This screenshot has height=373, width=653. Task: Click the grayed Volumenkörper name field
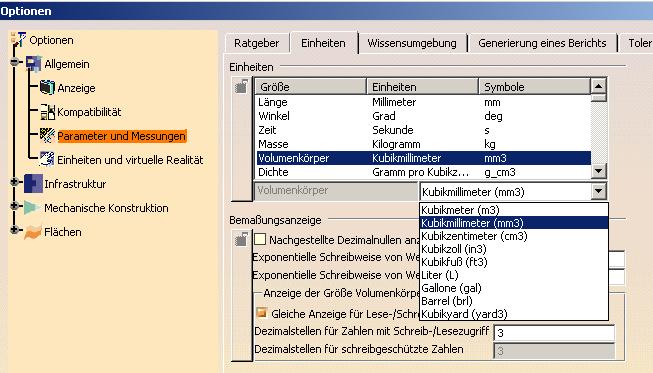pyautogui.click(x=336, y=191)
